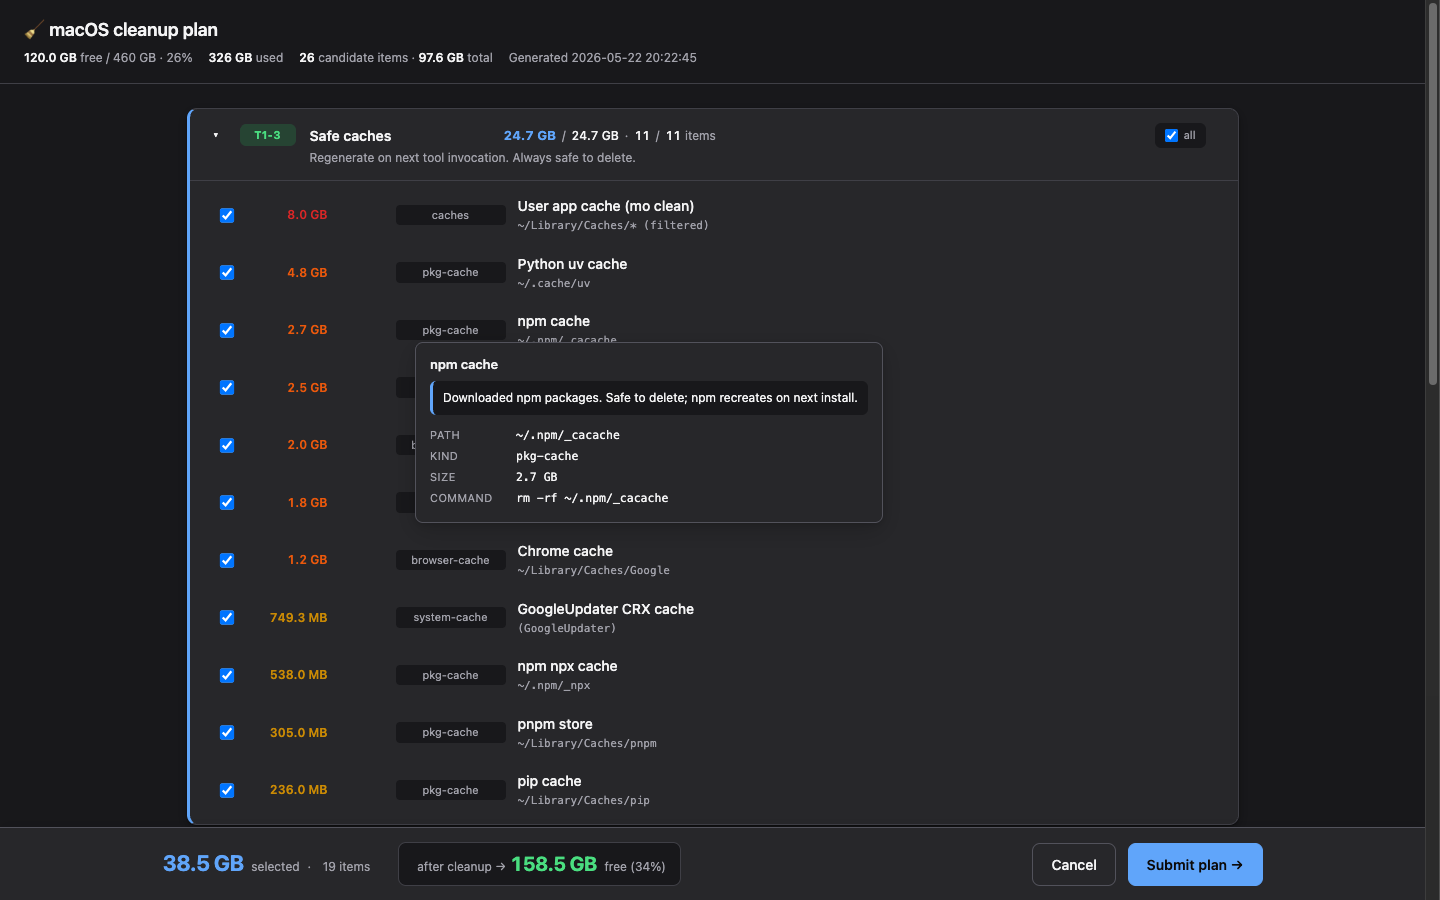
Task: Click the broom icon beside macOS cleanup plan
Action: pos(33,30)
